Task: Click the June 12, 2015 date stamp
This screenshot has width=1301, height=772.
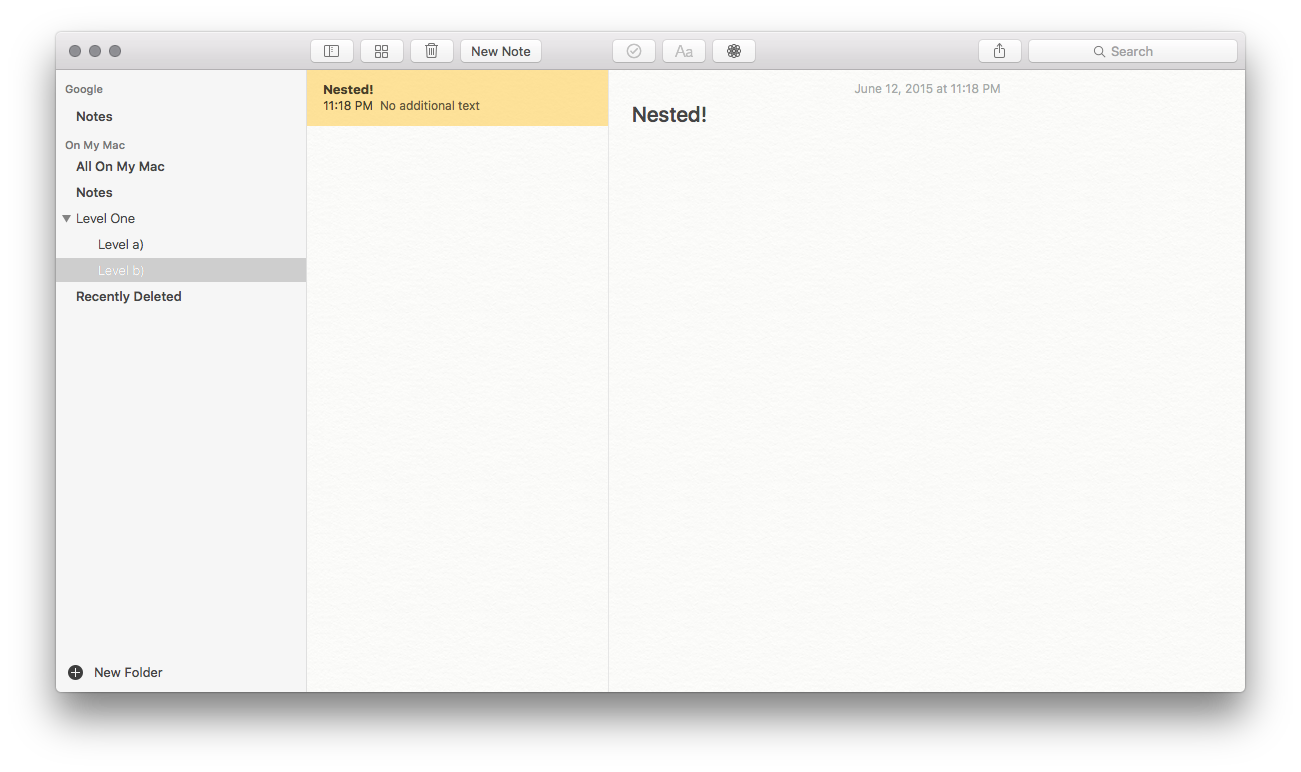Action: point(927,89)
